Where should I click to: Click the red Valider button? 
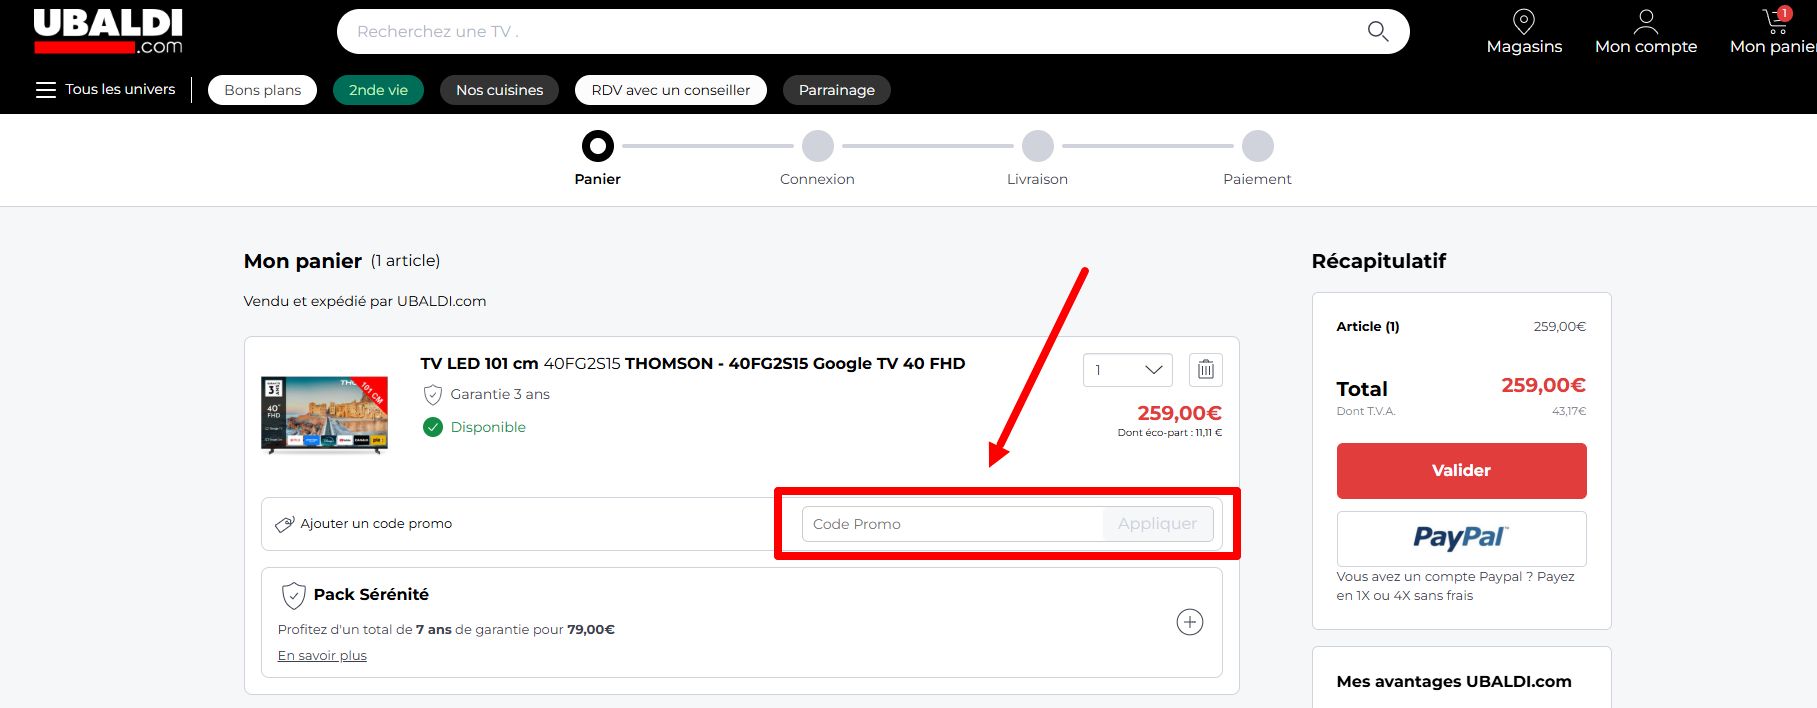pyautogui.click(x=1462, y=471)
